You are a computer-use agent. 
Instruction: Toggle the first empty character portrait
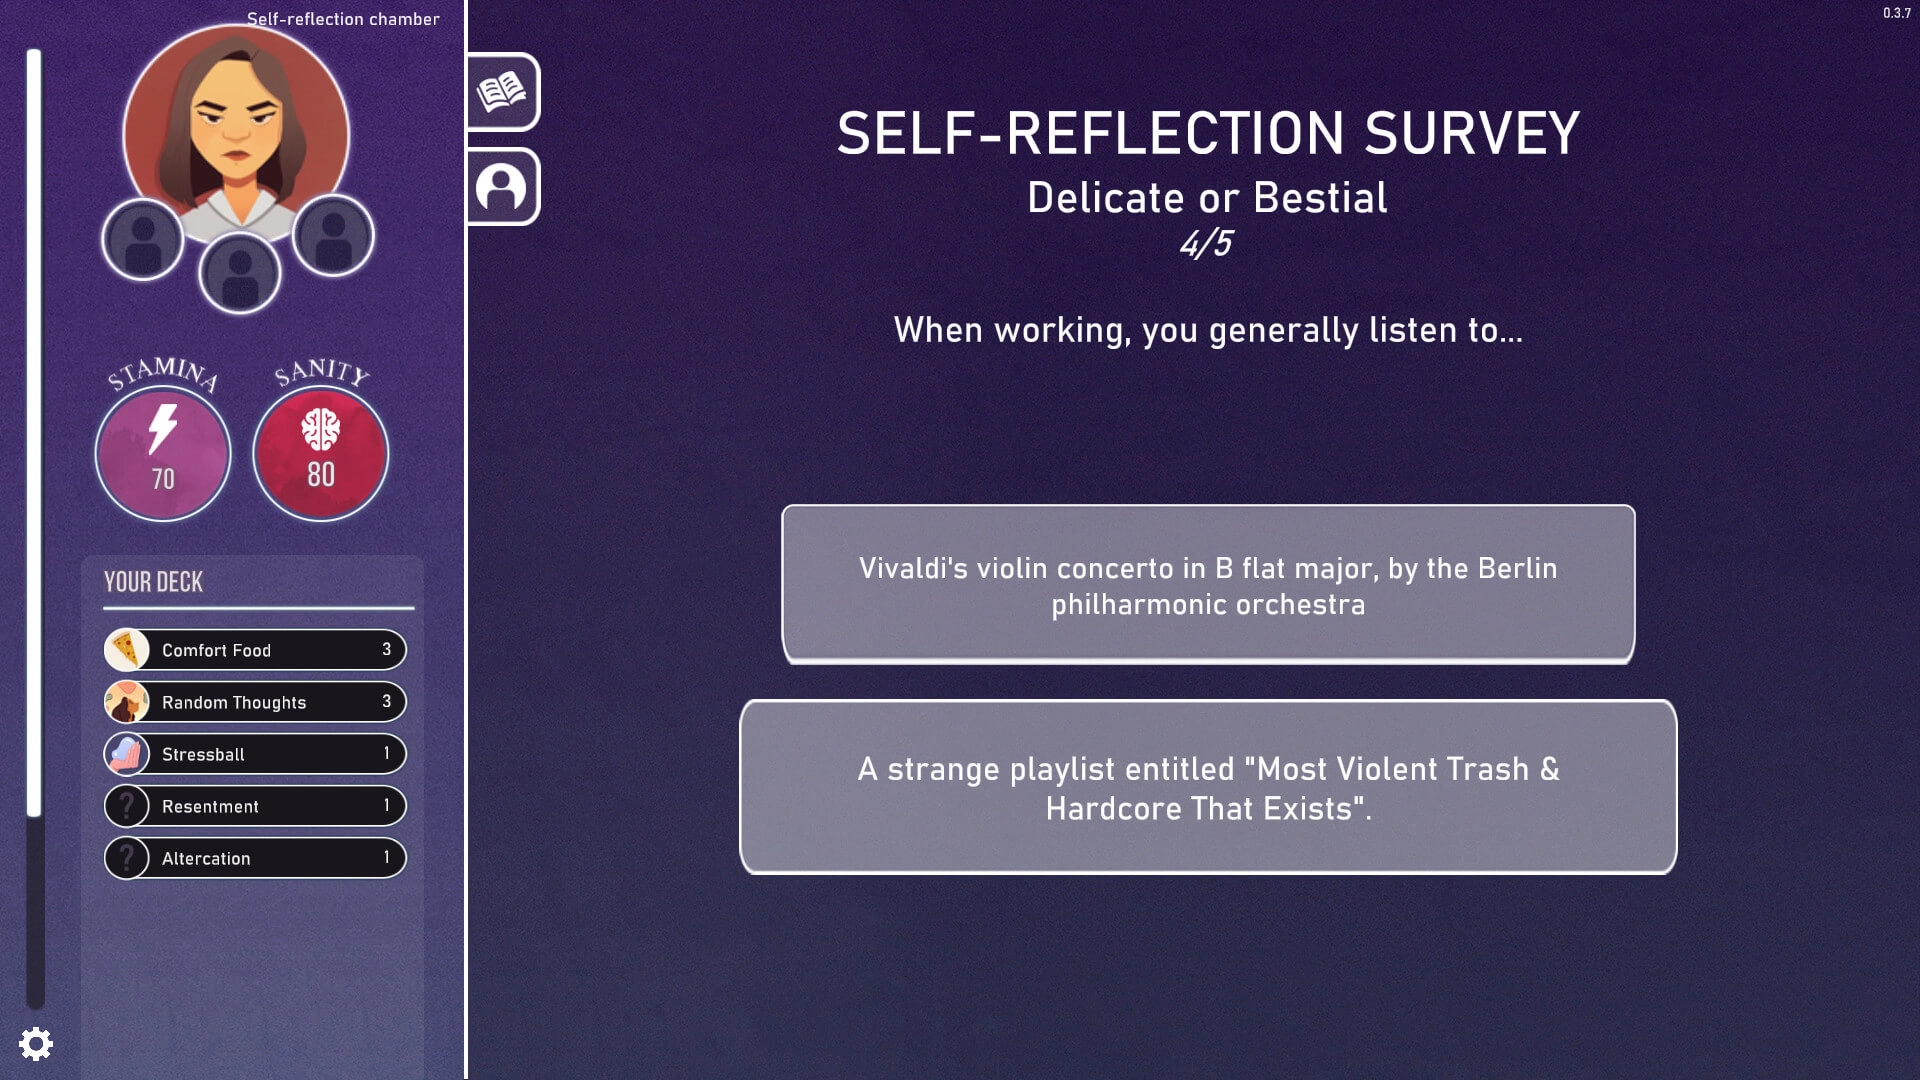point(141,237)
